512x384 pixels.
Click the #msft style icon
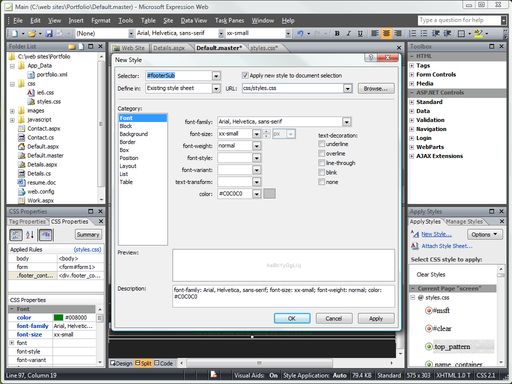[428, 311]
